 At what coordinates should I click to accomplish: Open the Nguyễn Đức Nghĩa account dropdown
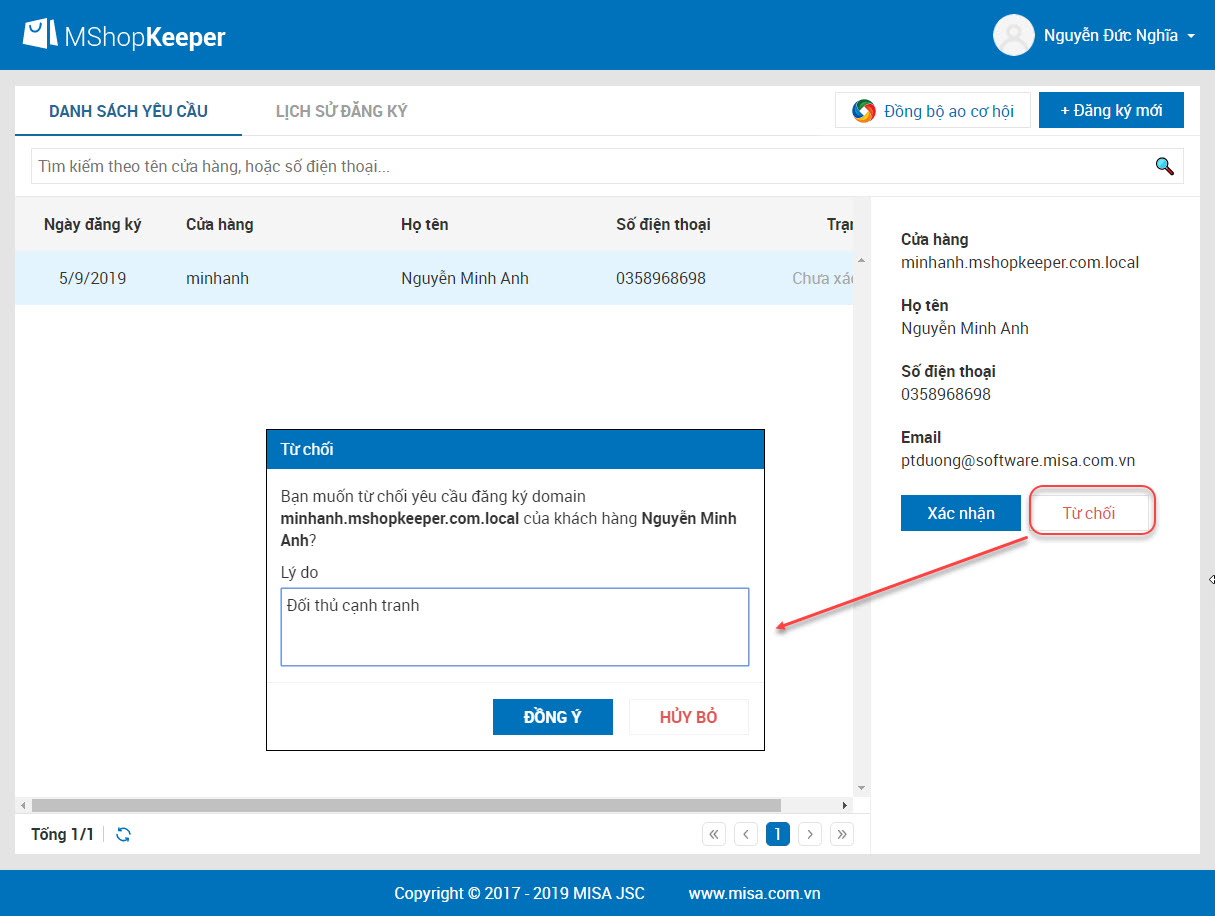pos(1119,36)
